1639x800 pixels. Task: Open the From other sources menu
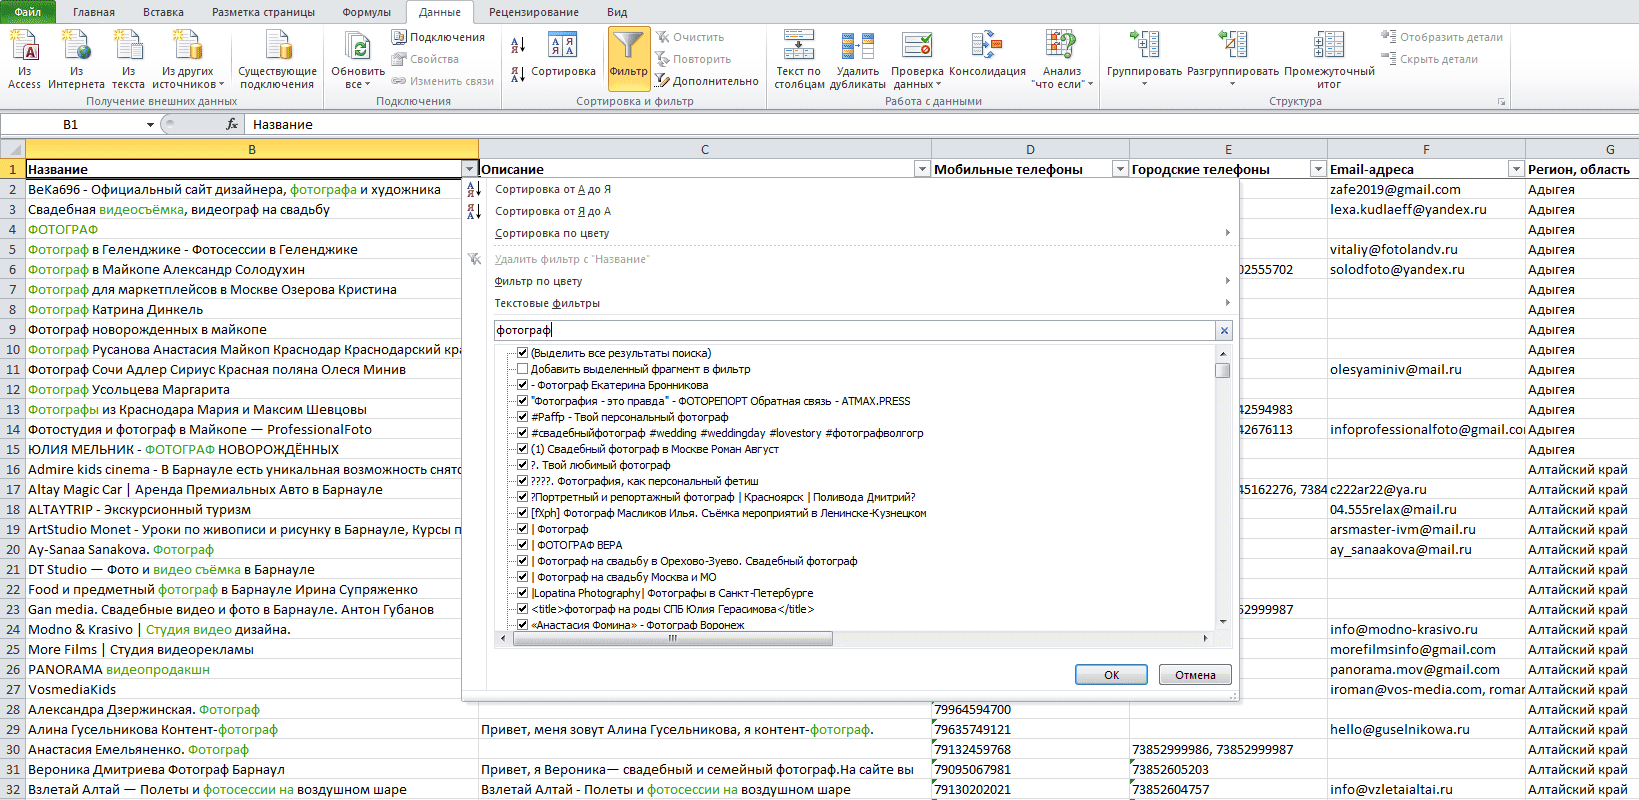(188, 60)
